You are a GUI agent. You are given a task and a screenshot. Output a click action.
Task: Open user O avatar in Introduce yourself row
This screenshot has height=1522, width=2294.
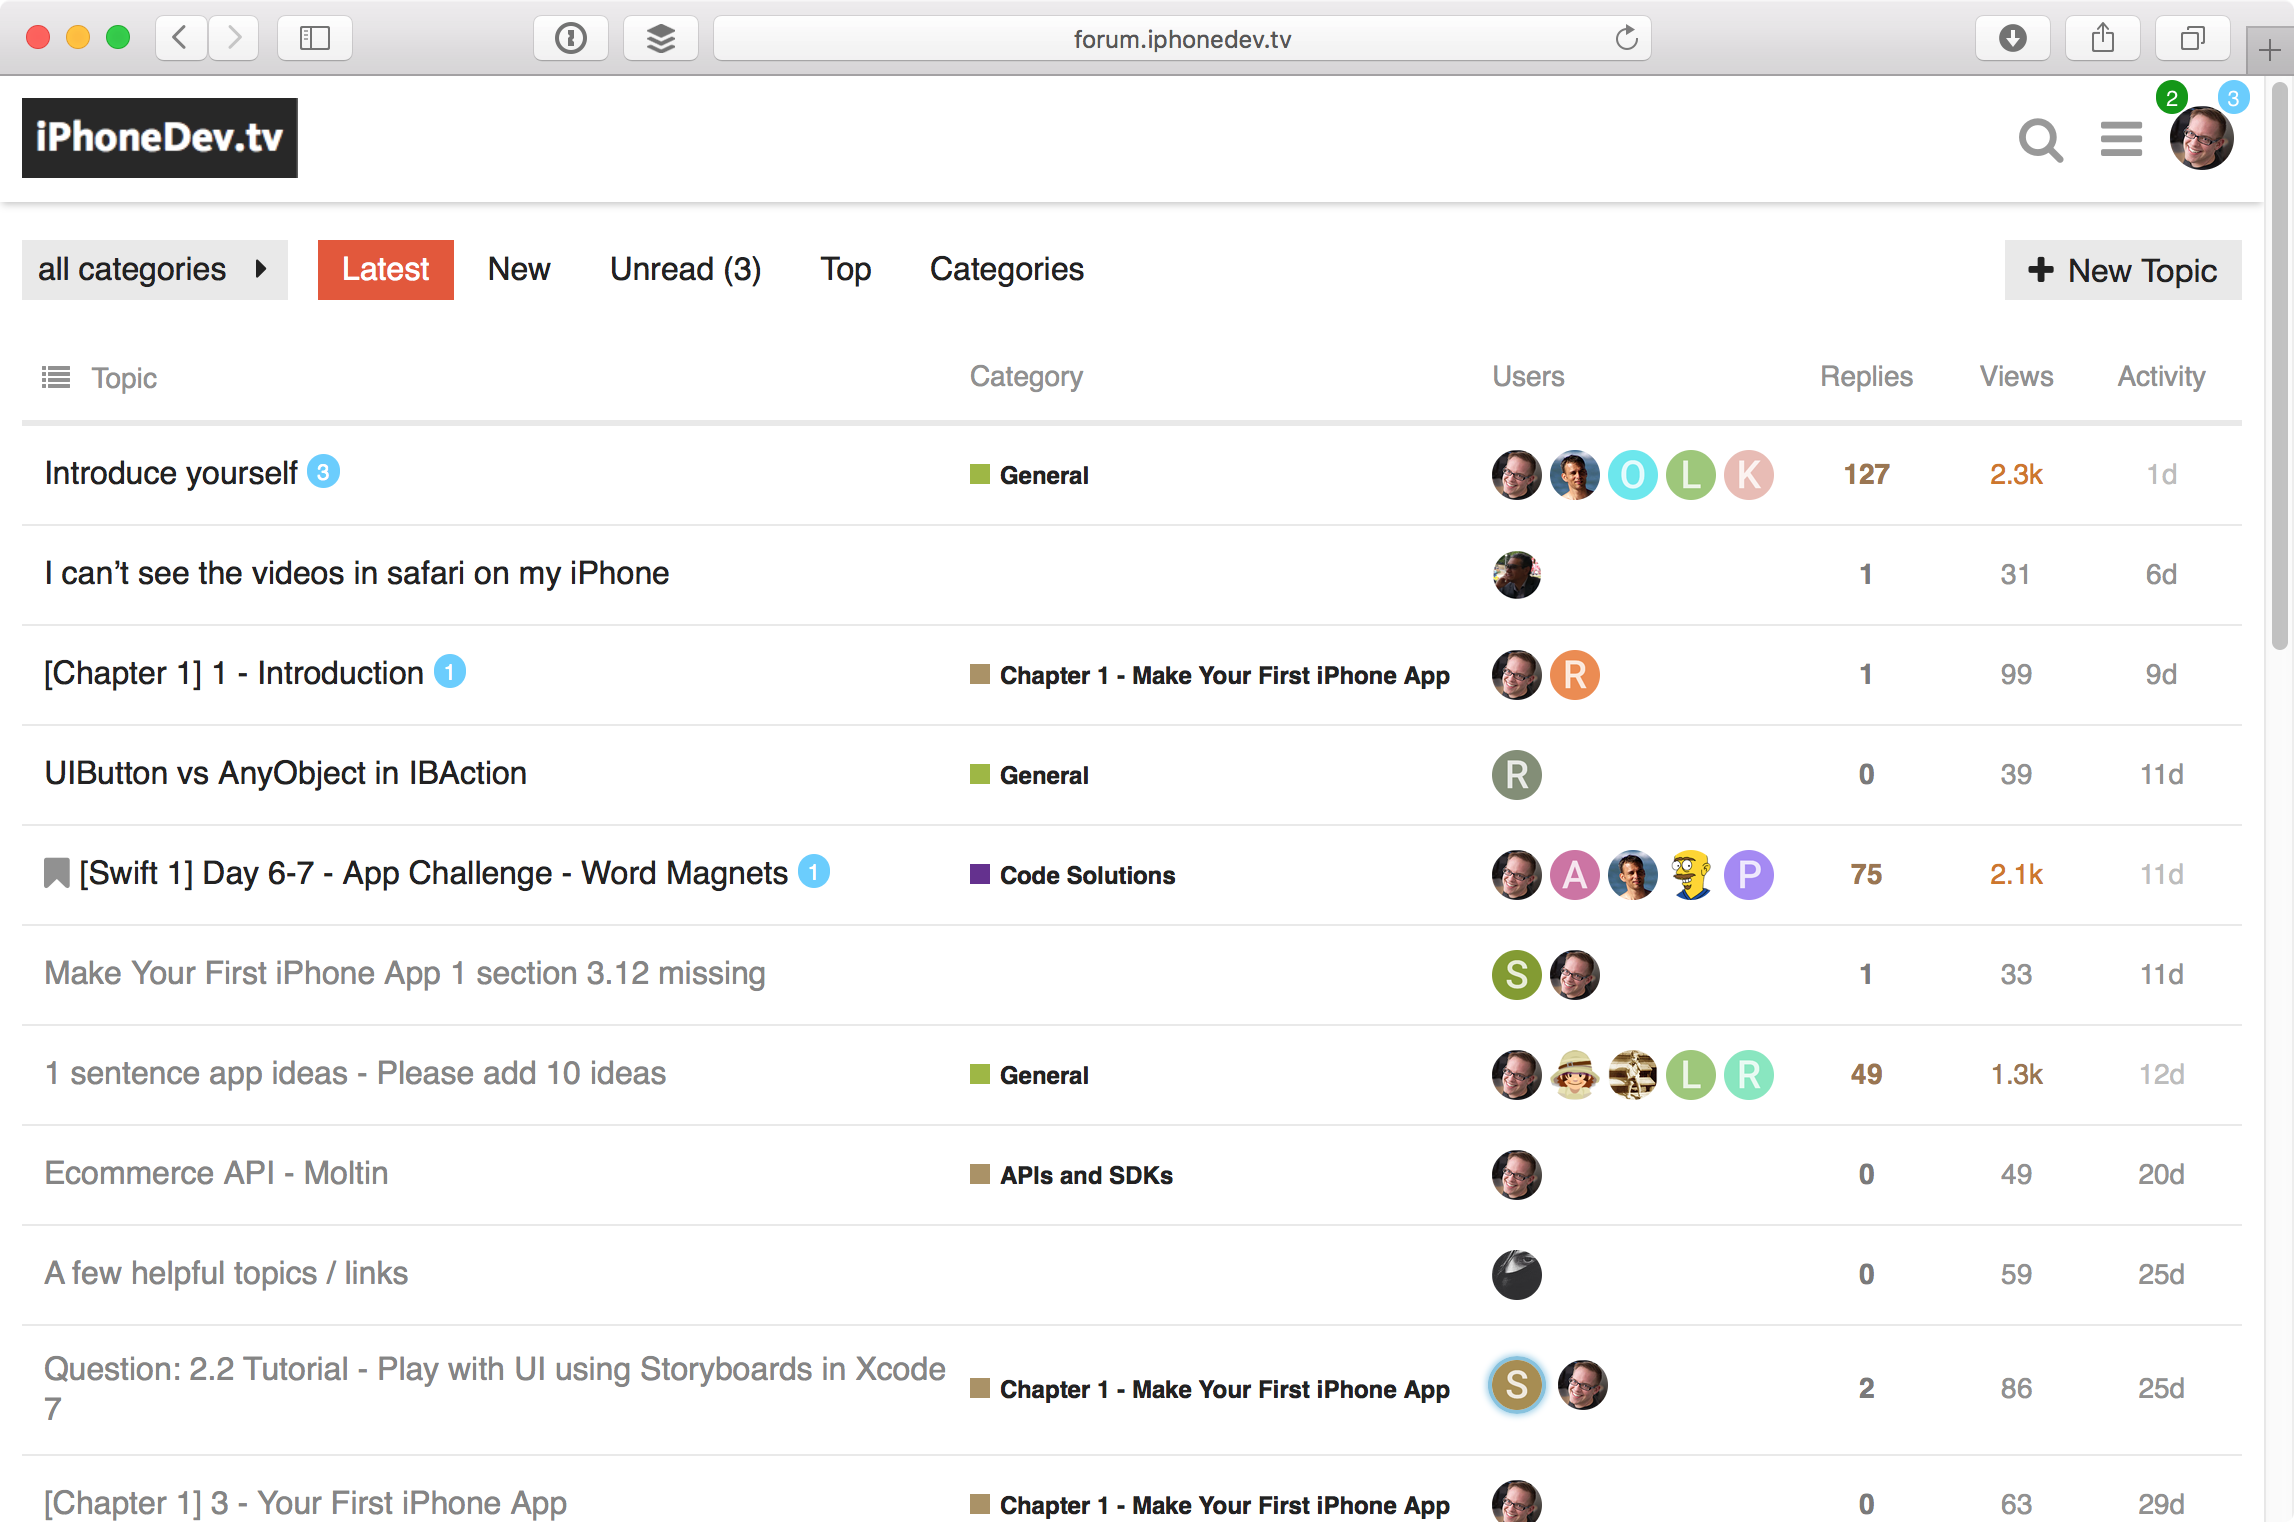pyautogui.click(x=1633, y=475)
